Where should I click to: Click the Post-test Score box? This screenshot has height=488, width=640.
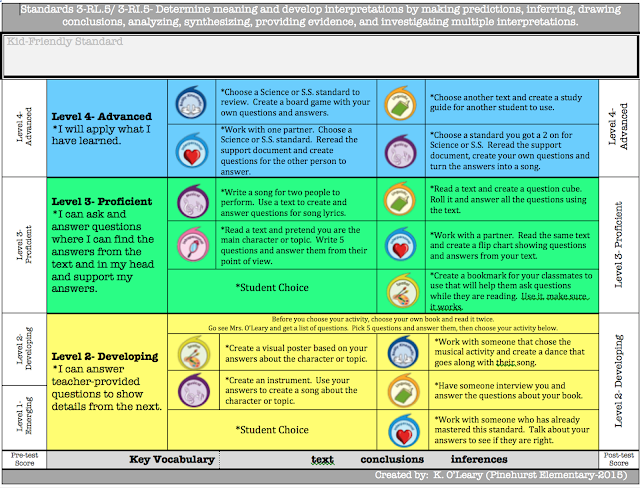(618, 459)
